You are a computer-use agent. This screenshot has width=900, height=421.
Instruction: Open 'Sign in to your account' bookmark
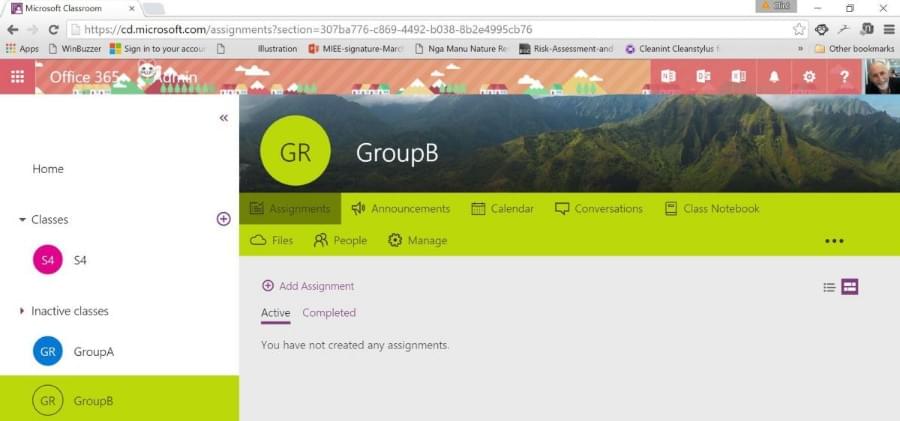[x=158, y=49]
